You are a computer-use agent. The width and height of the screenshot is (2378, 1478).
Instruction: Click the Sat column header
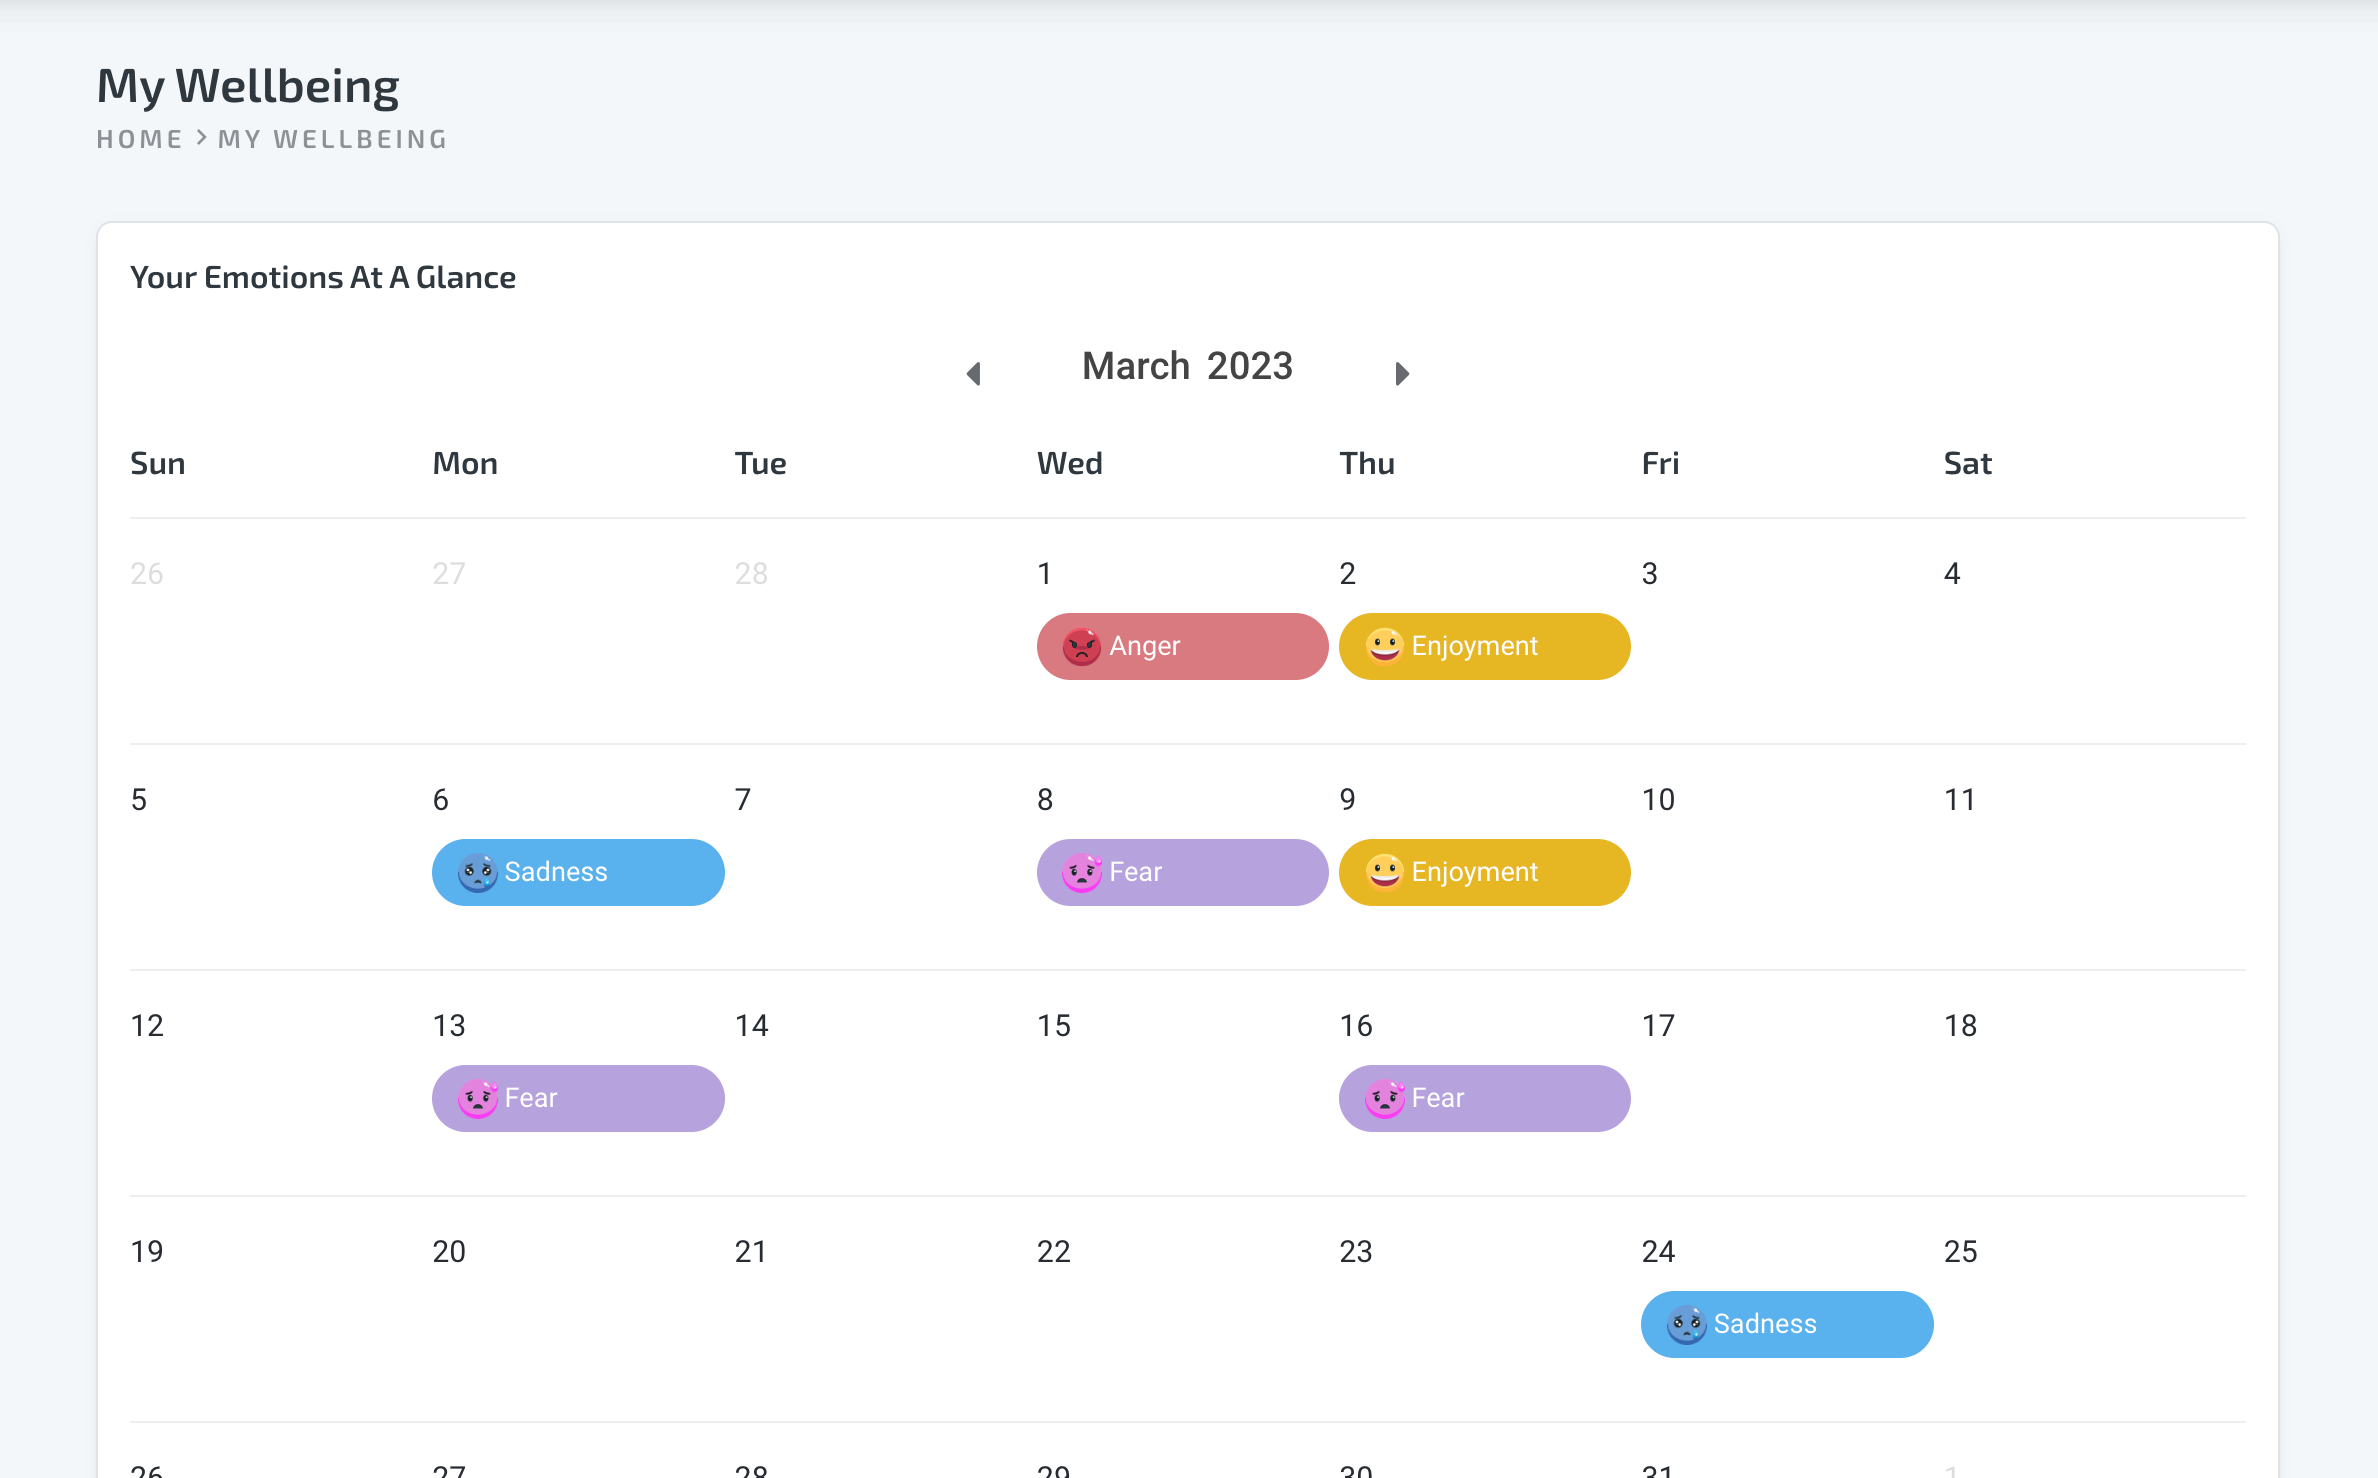coord(1968,464)
